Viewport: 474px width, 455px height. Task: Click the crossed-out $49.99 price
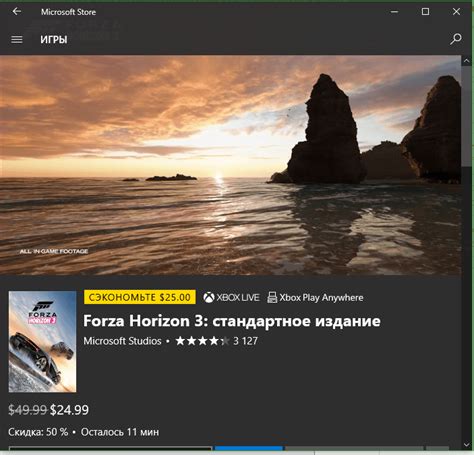[x=28, y=410]
